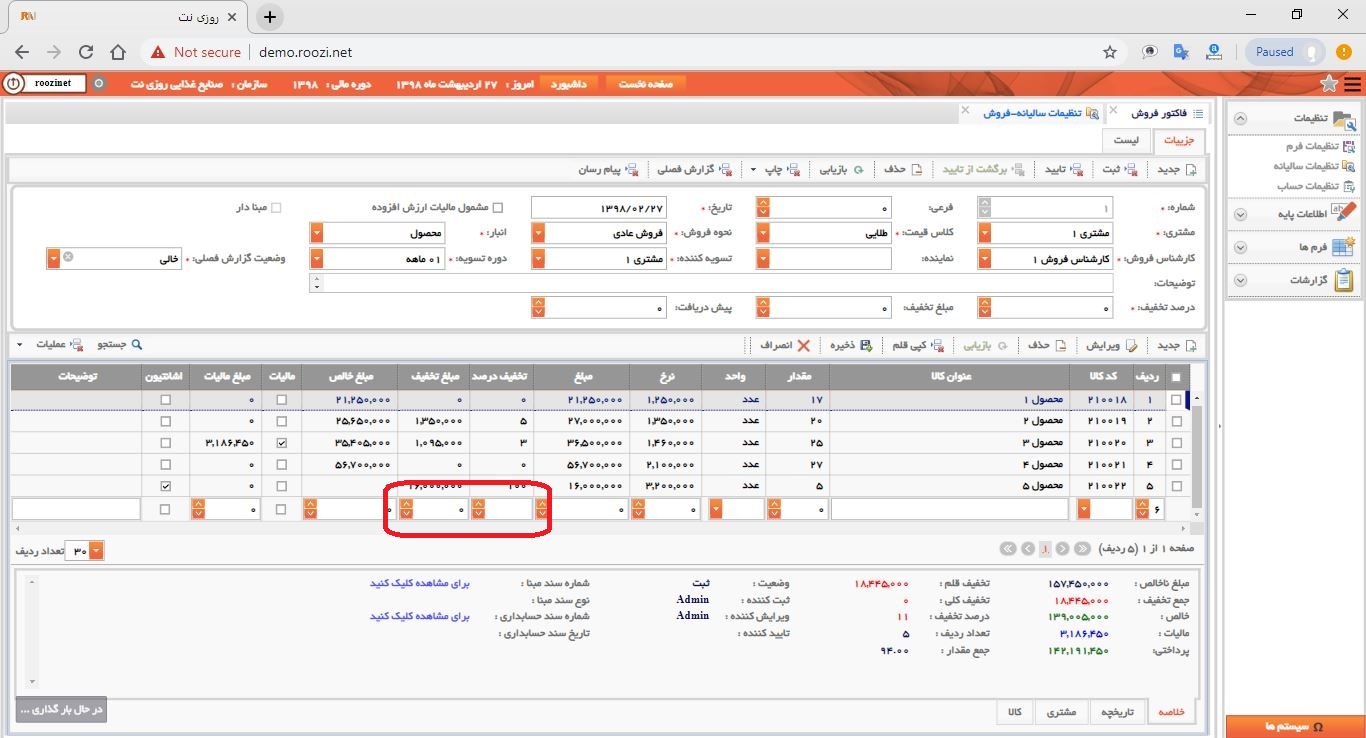Click the ذخیره (save) row button
This screenshot has width=1366, height=738.
click(x=851, y=345)
